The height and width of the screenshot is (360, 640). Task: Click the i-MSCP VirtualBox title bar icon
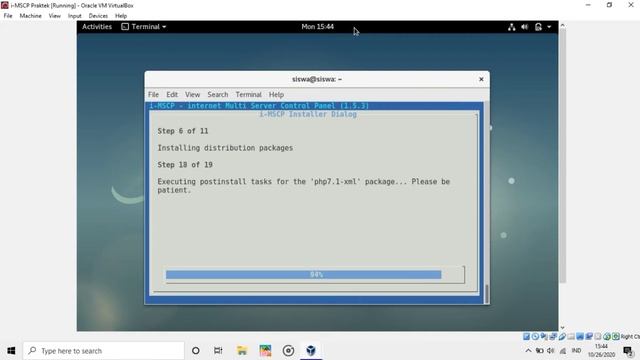(5, 5)
